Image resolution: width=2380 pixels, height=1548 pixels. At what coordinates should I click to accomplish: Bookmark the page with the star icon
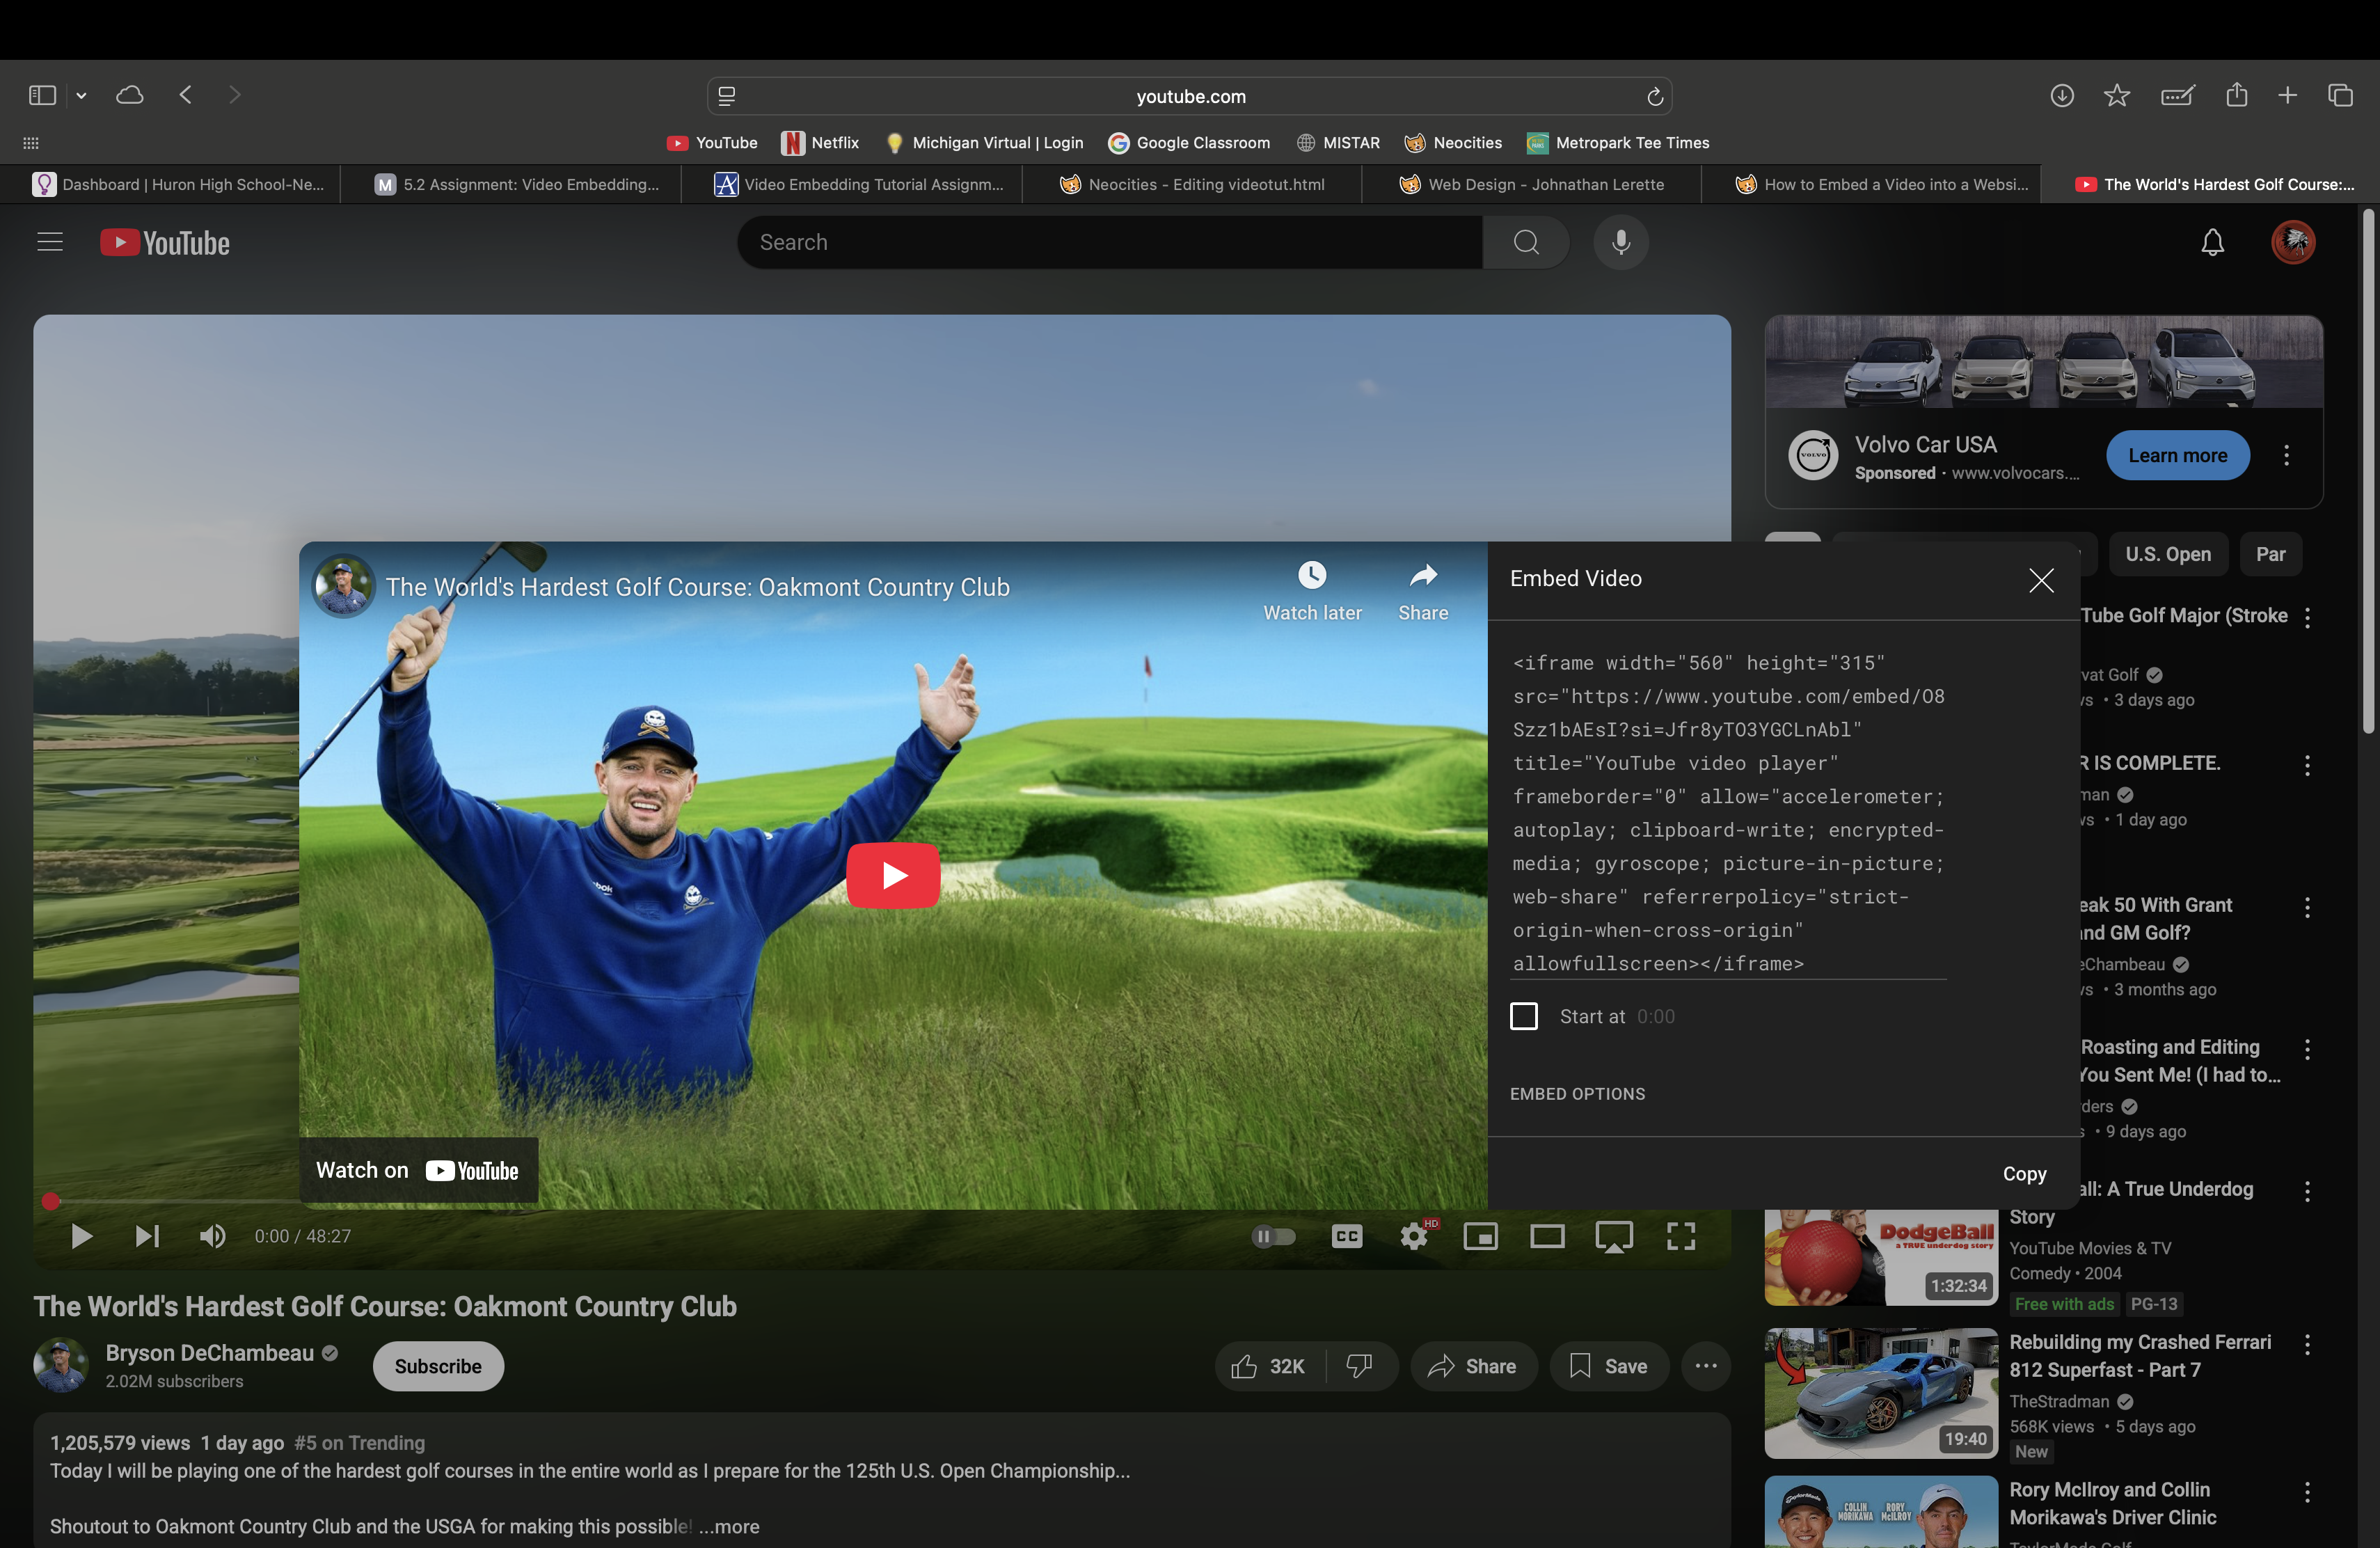point(2117,95)
